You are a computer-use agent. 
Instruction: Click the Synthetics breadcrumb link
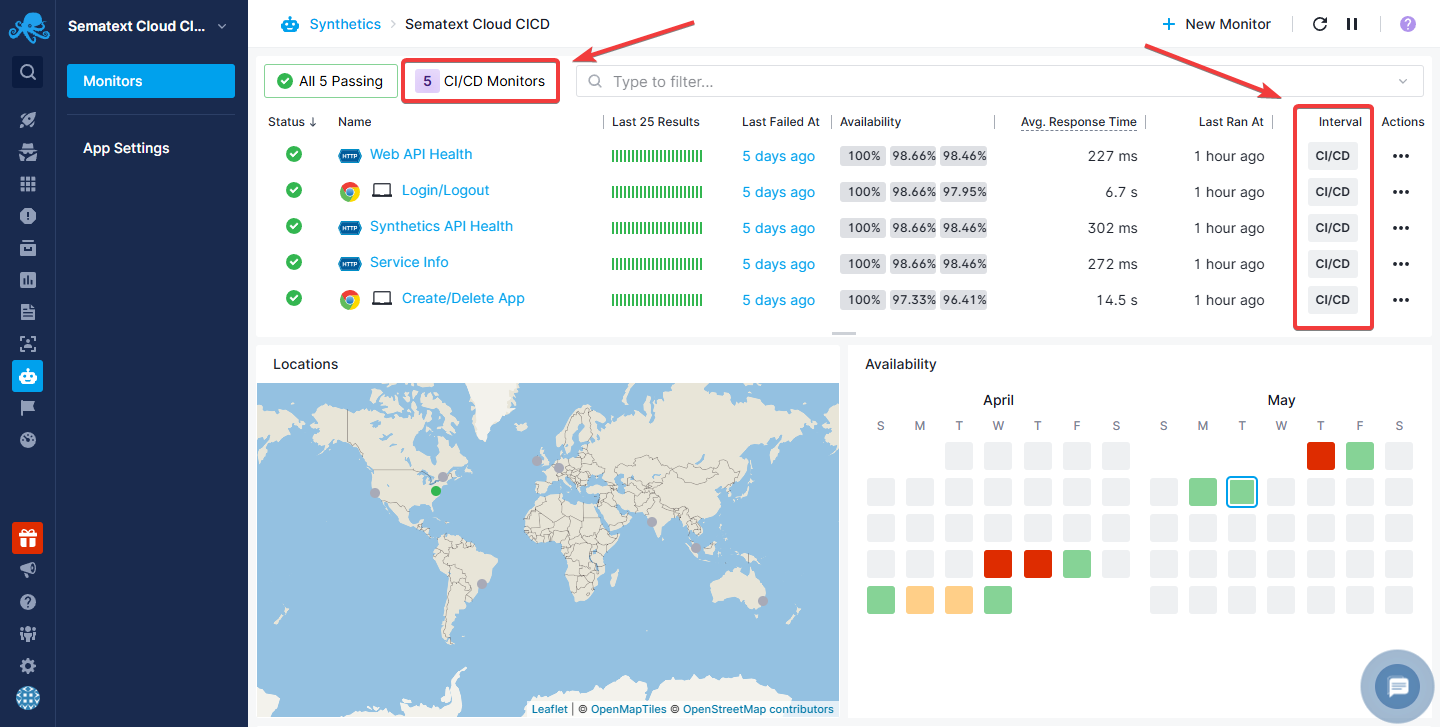point(345,24)
